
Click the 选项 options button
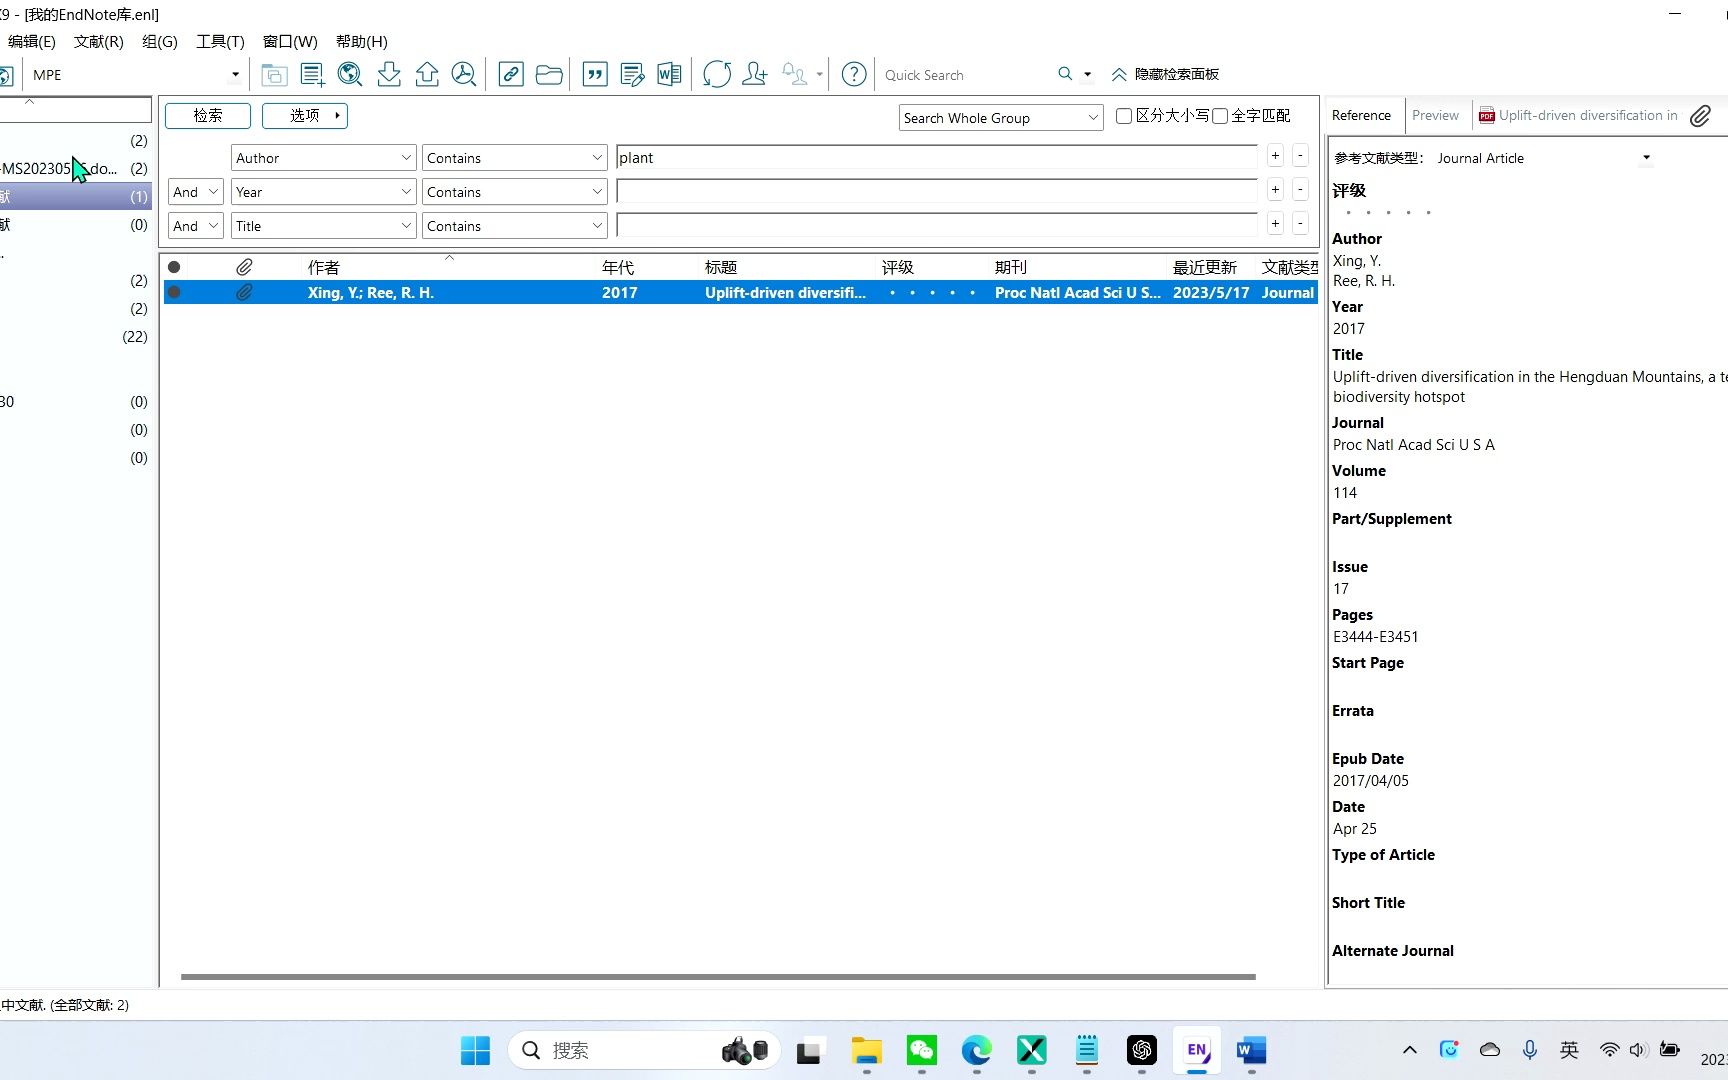coord(305,116)
